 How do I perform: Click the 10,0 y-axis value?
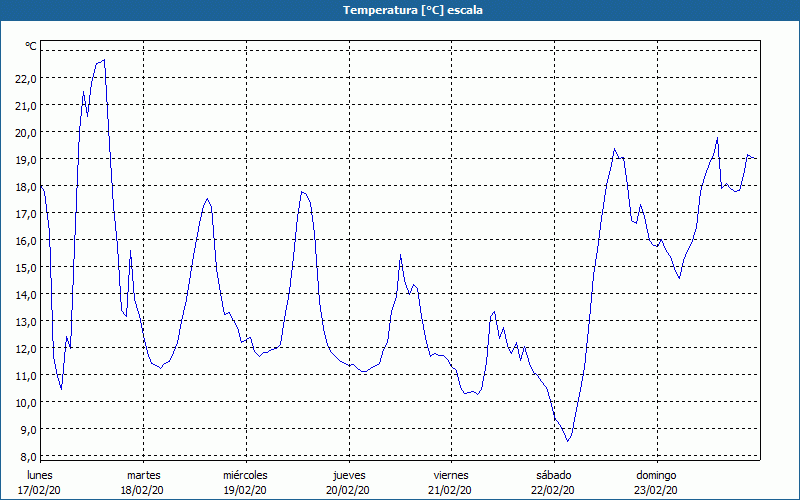(x=27, y=403)
